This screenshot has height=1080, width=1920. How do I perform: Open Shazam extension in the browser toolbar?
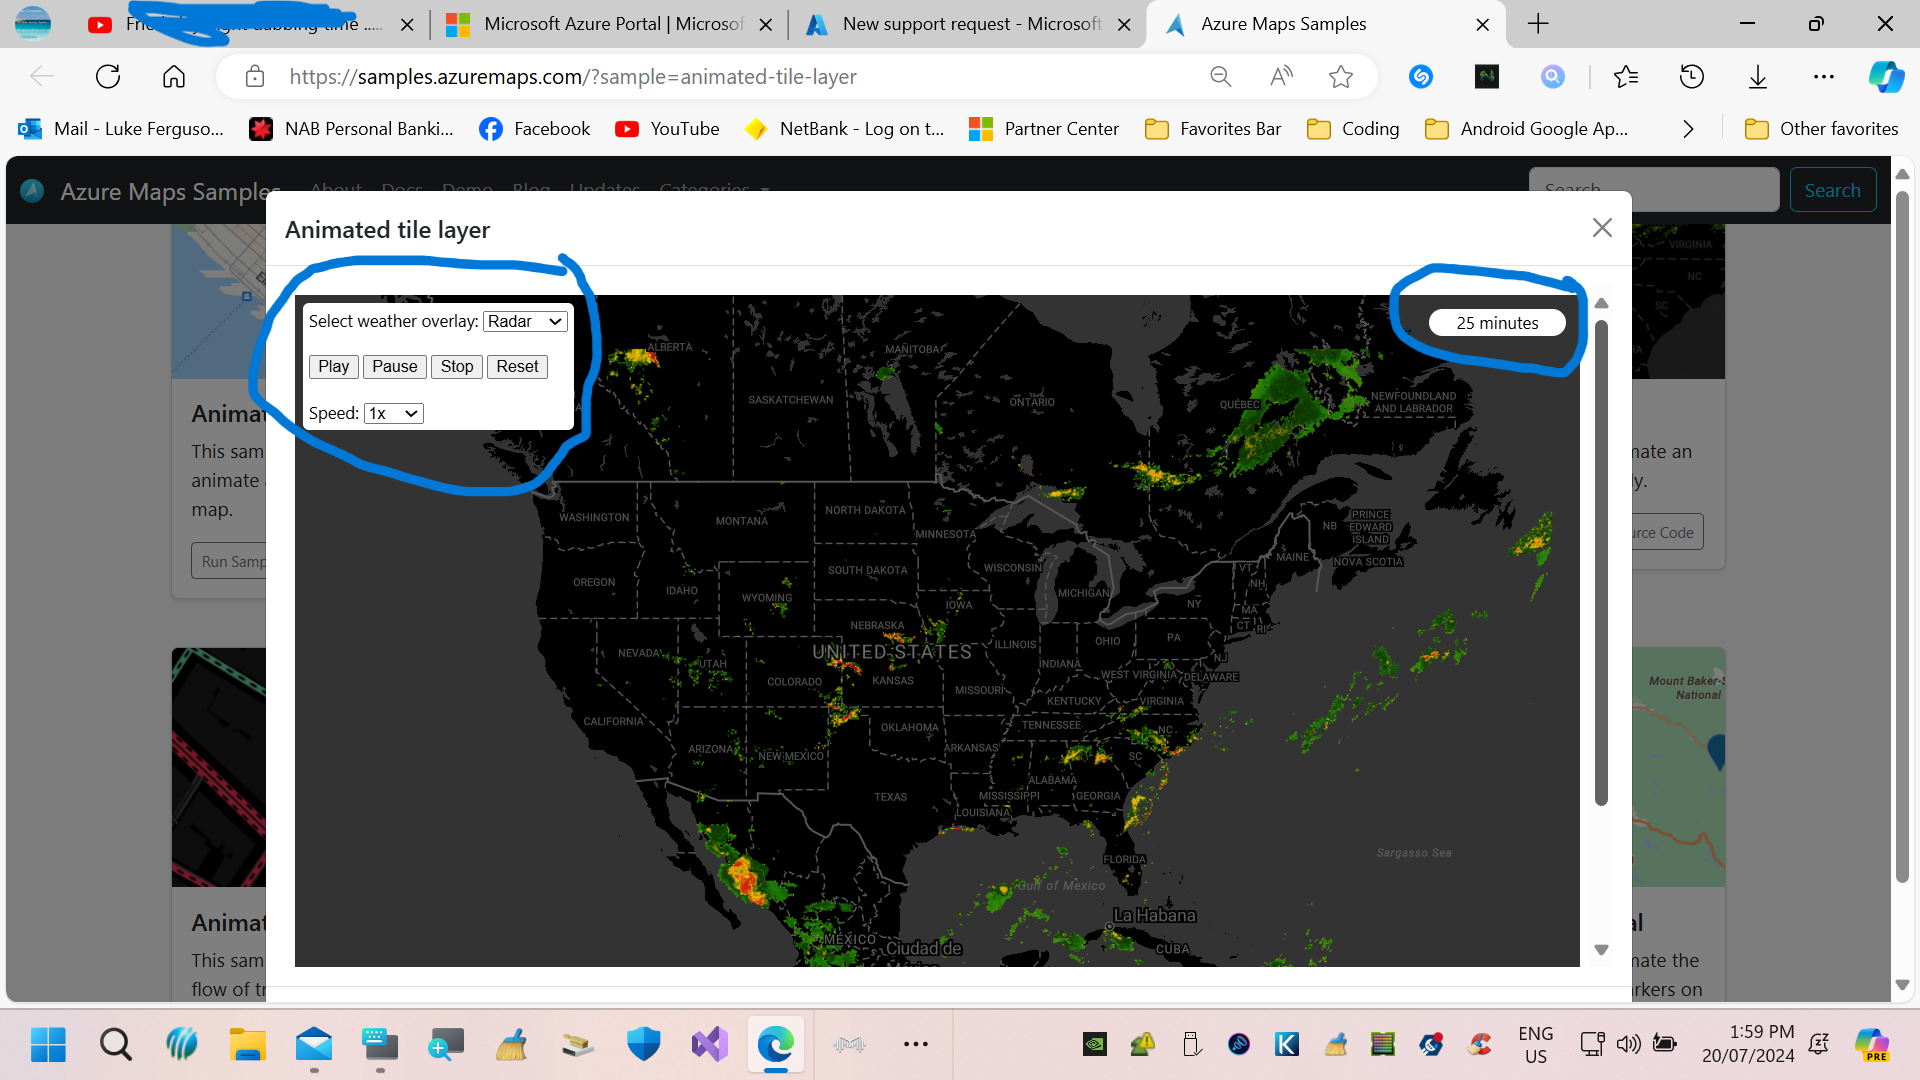tap(1421, 76)
